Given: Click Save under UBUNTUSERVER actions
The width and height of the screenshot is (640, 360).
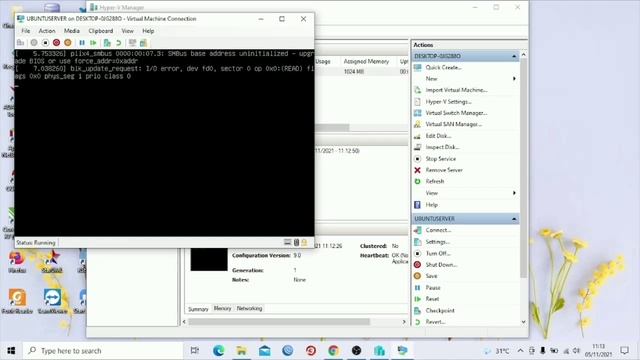Looking at the screenshot, I should click(431, 276).
